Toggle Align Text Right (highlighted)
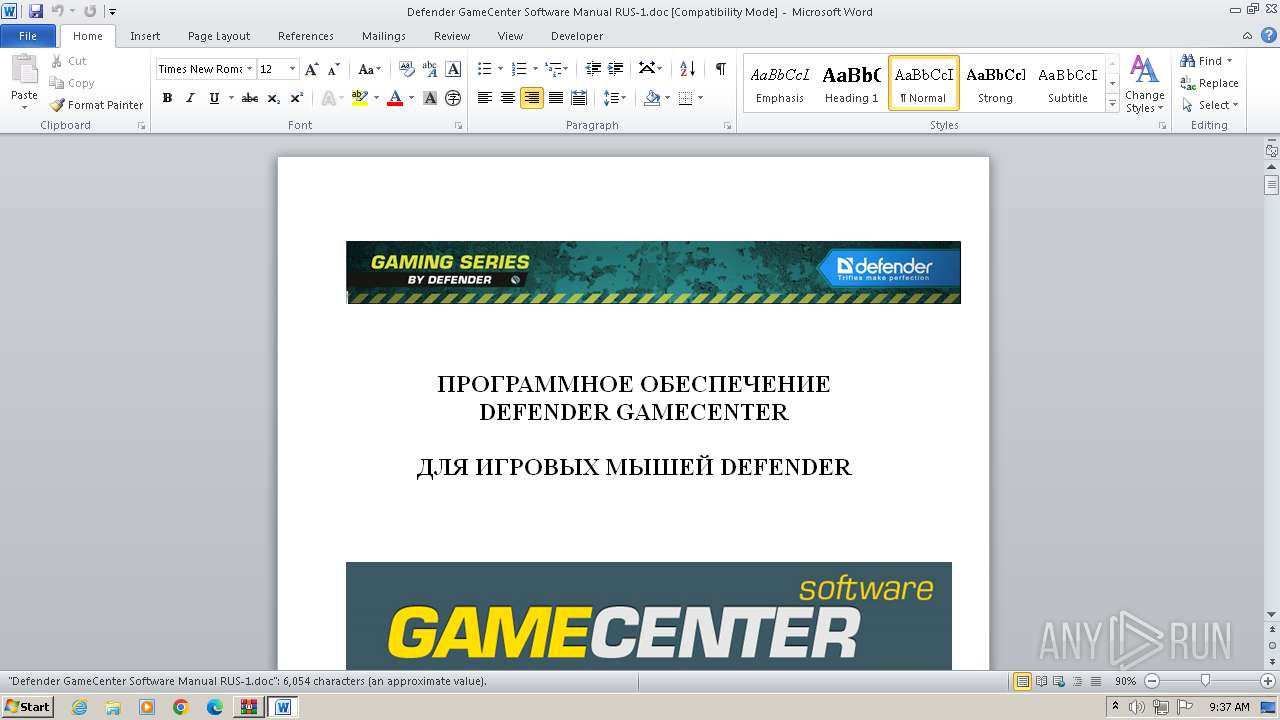1280x720 pixels. click(x=532, y=98)
